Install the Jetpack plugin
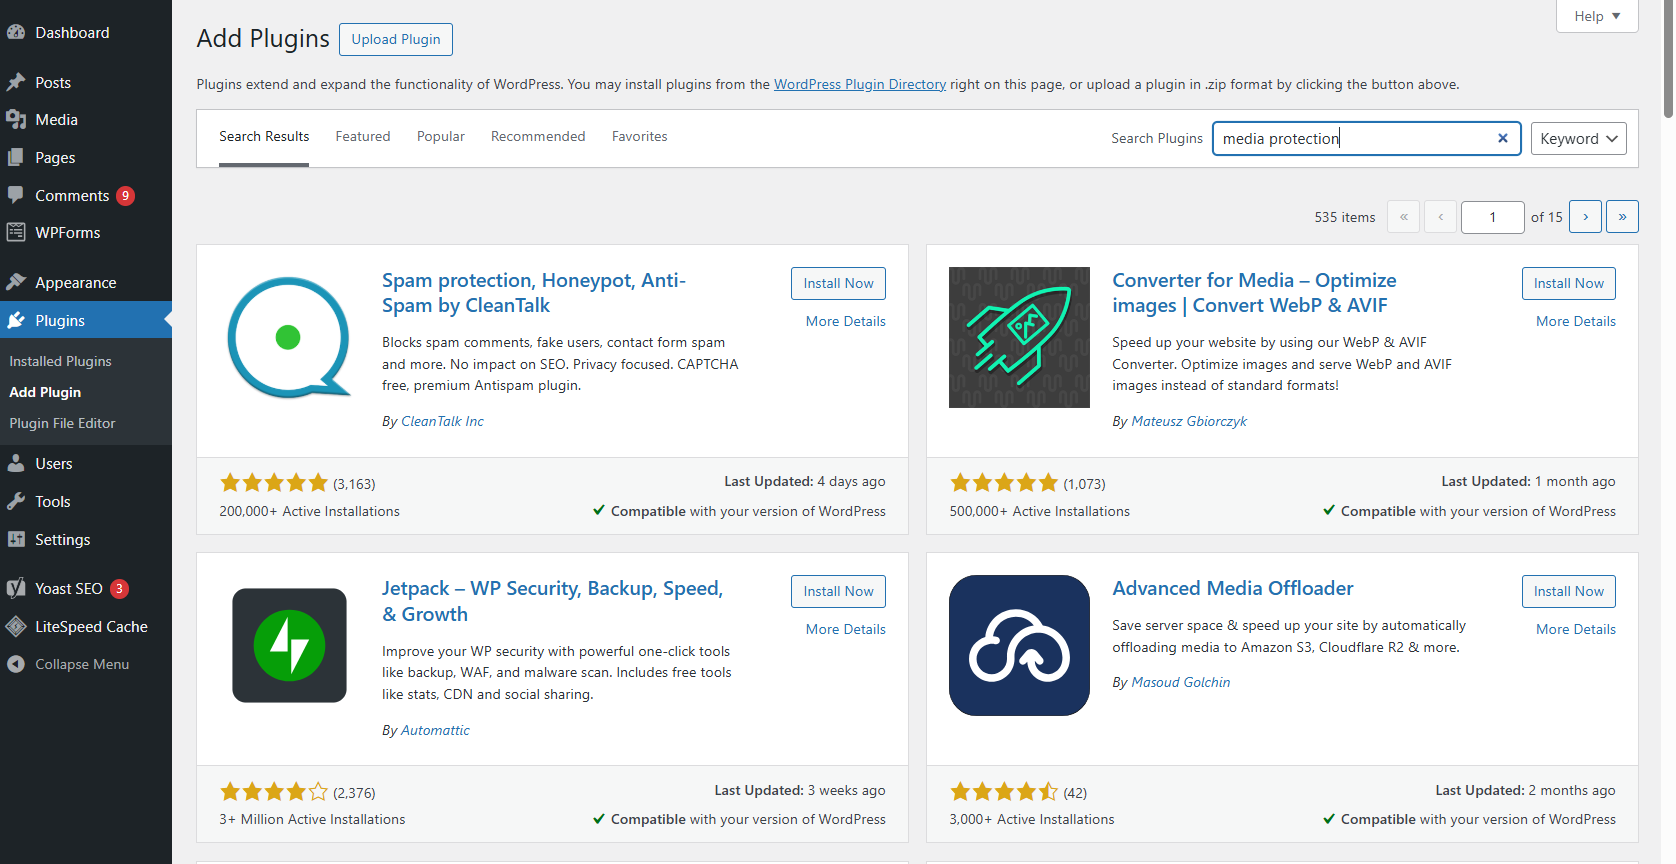 click(838, 591)
